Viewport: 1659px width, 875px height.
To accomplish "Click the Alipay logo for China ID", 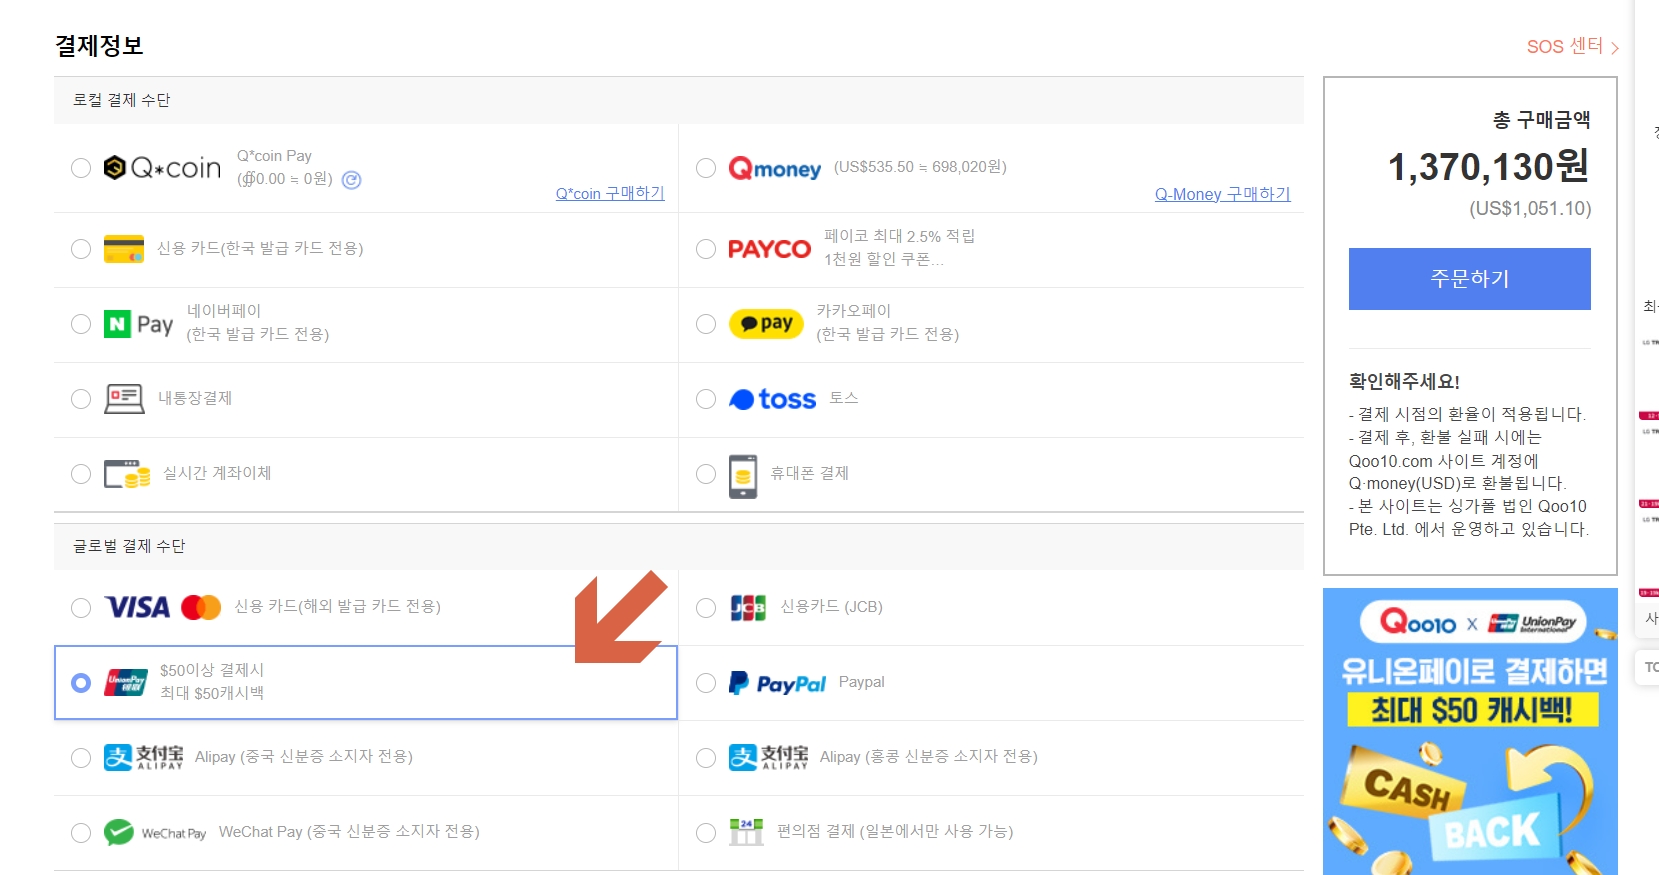I will point(144,757).
